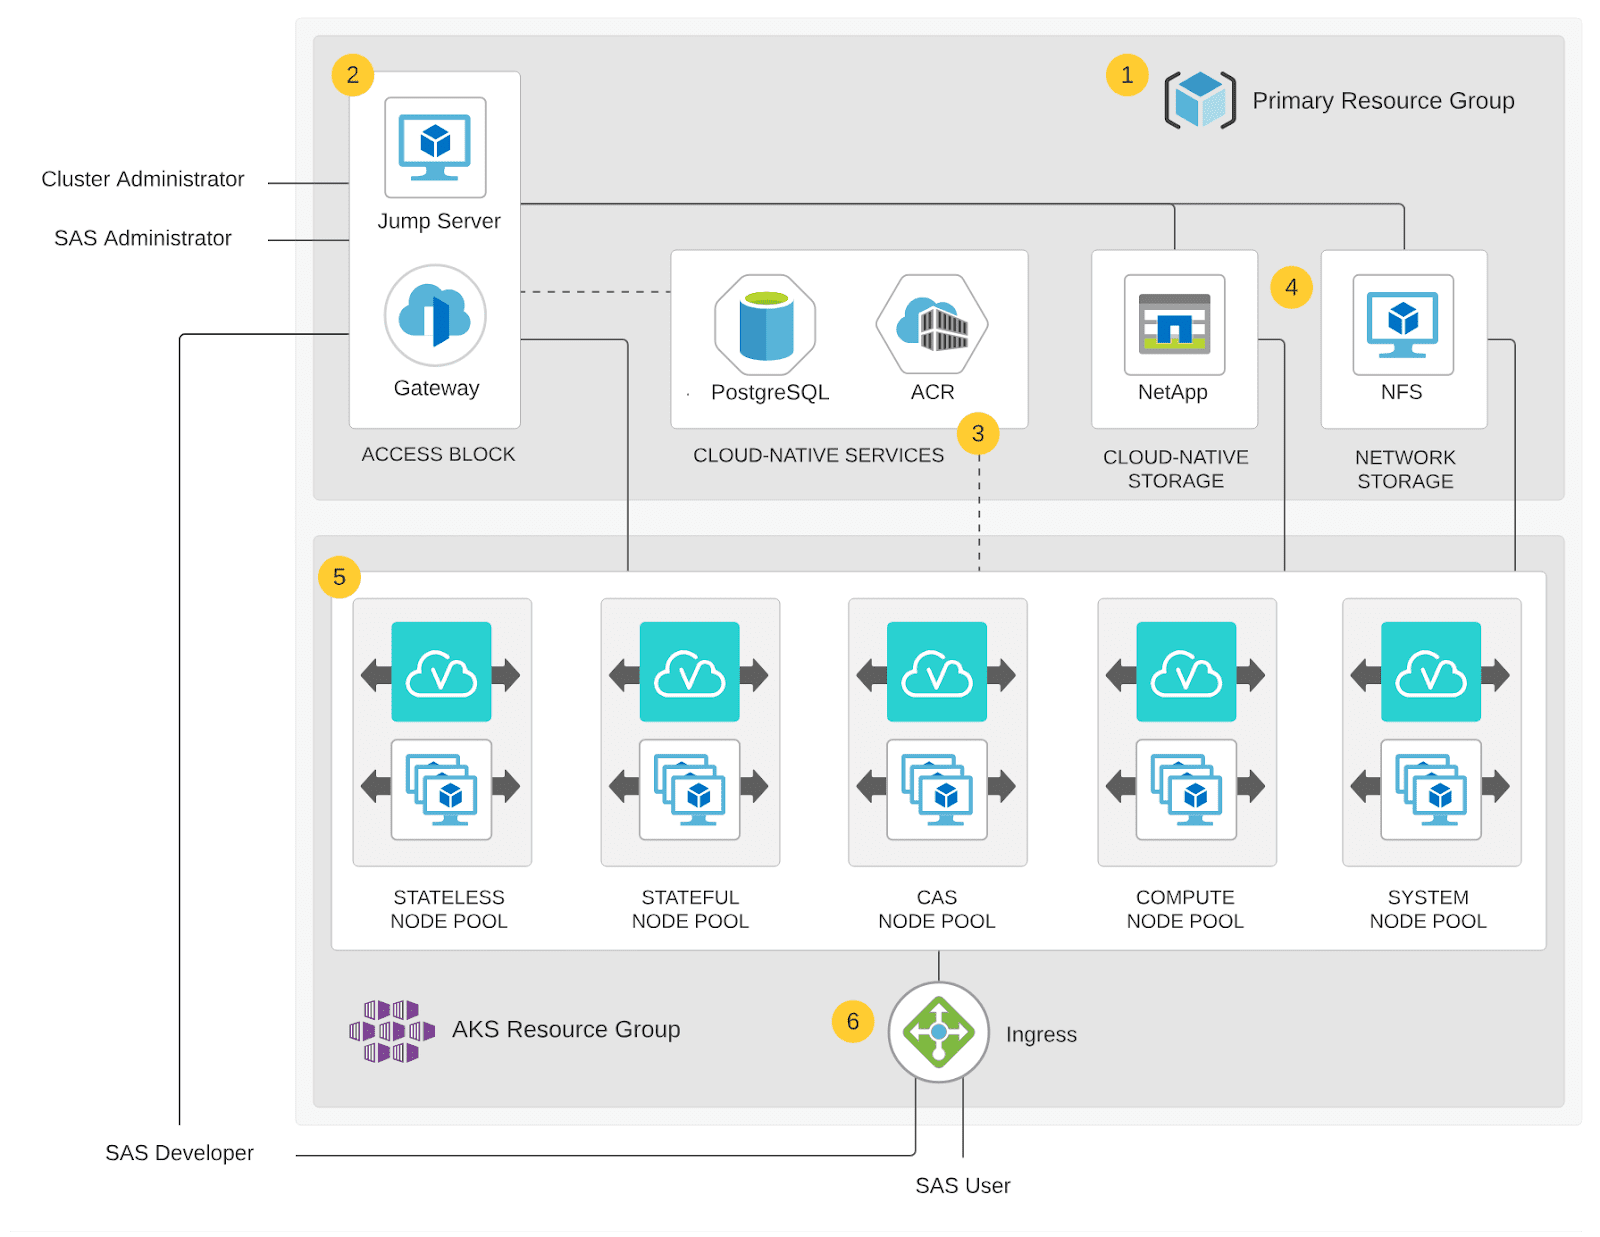Viewport: 1600px width, 1237px height.
Task: Click the SAS Developer label
Action: click(179, 1153)
